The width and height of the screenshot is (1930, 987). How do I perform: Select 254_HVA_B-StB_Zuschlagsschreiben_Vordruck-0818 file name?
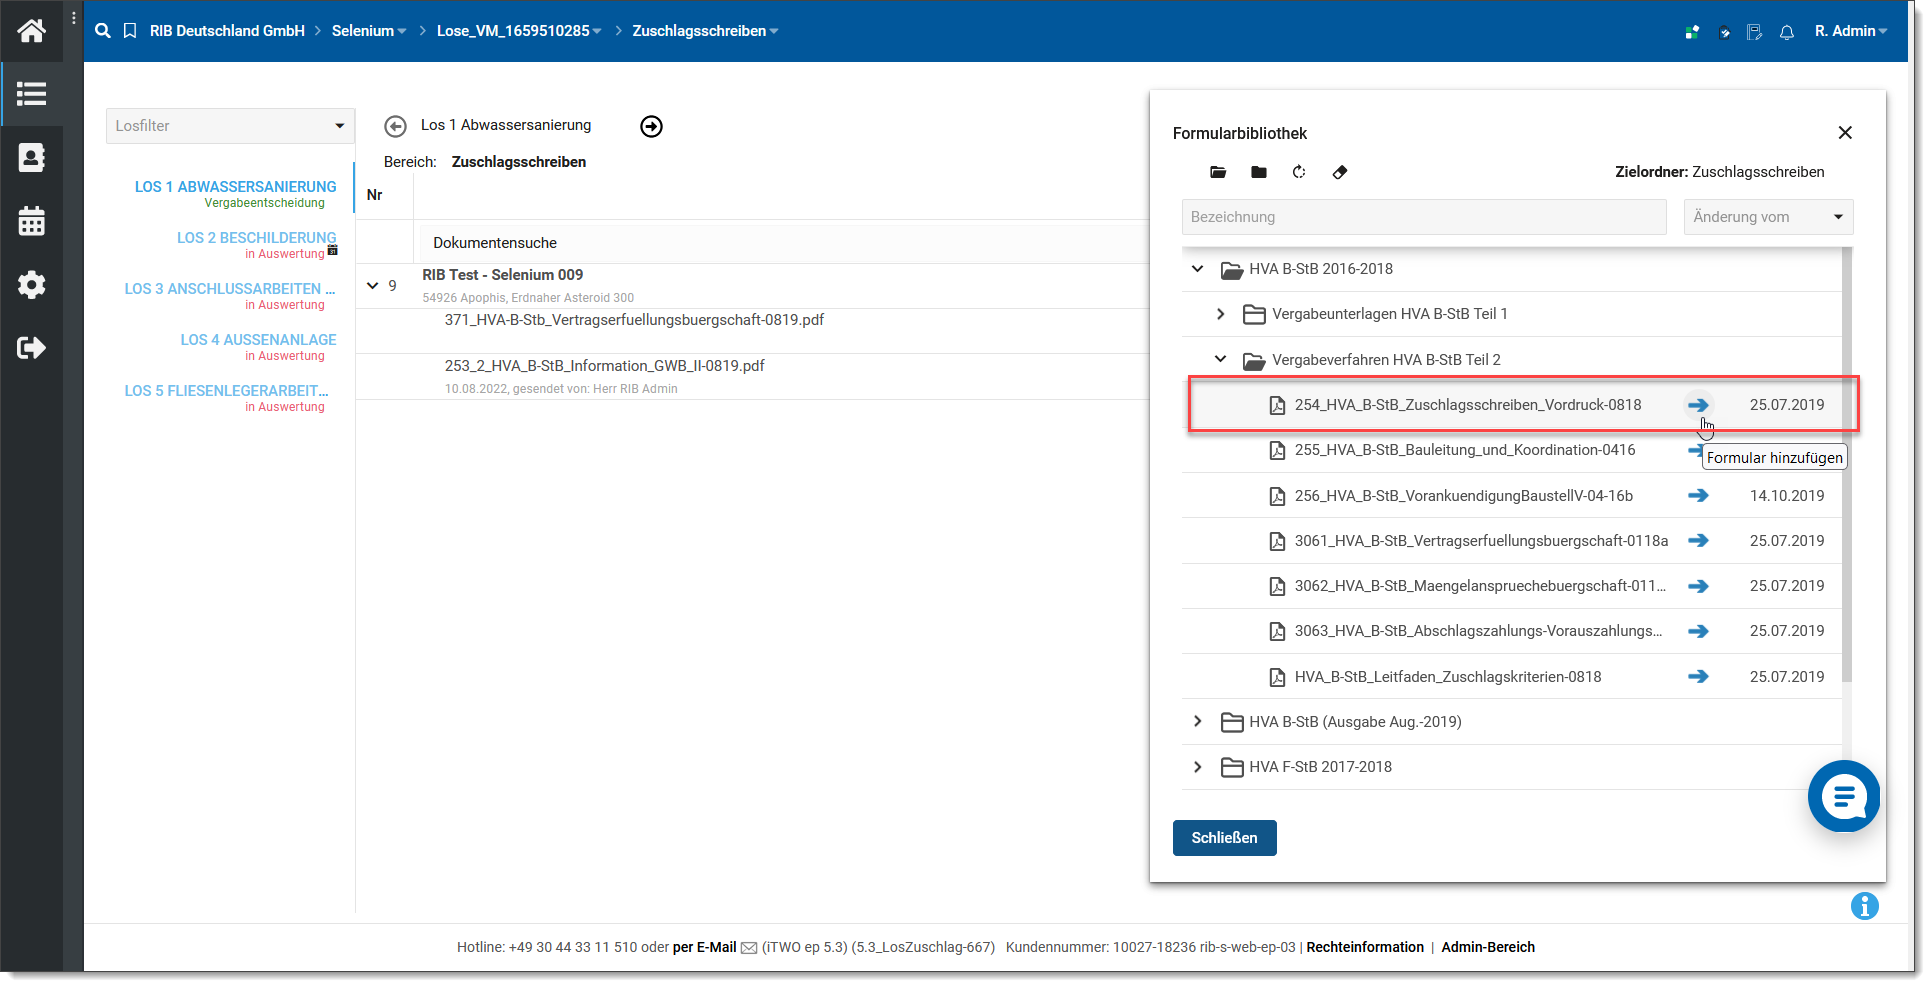(x=1468, y=405)
